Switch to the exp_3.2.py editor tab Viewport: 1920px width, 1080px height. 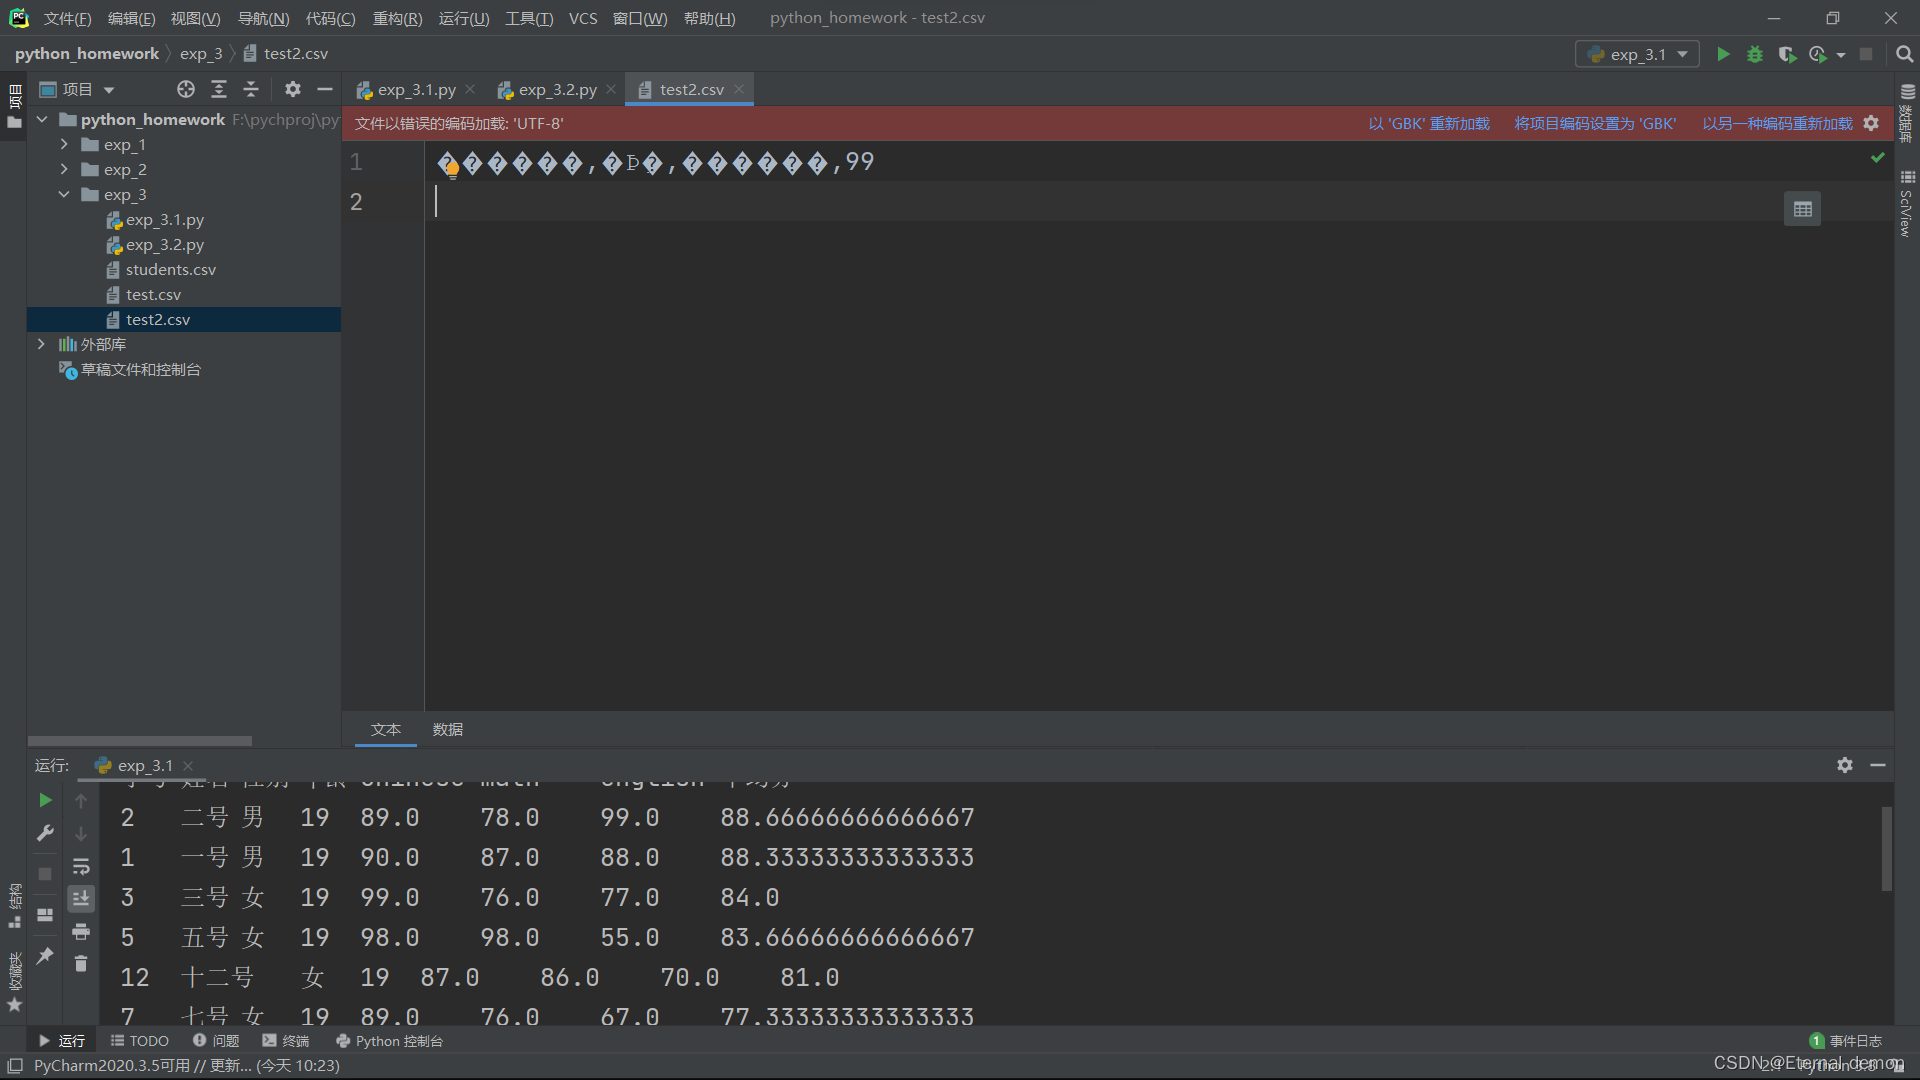[556, 89]
